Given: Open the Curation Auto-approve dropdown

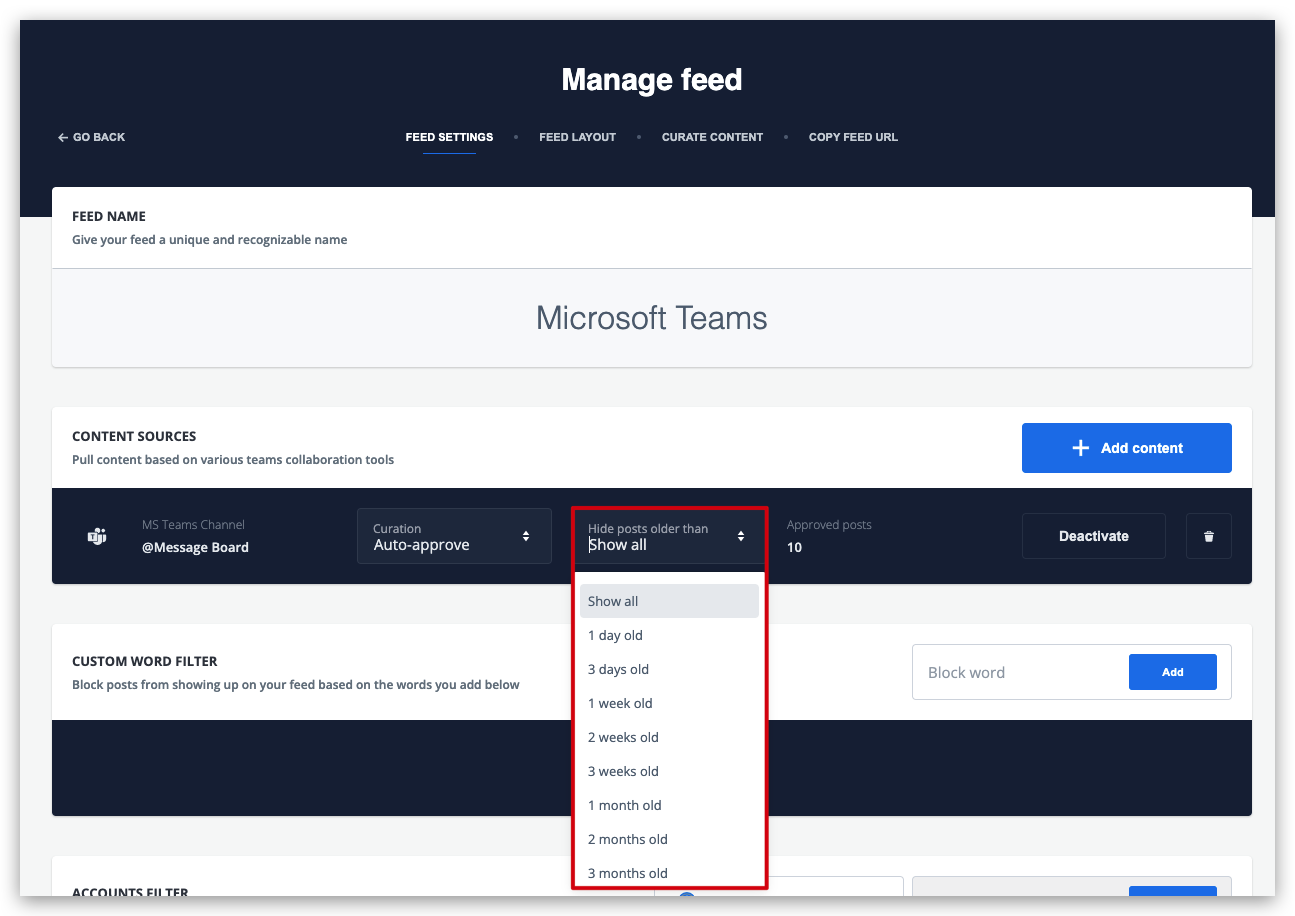Looking at the screenshot, I should (454, 536).
